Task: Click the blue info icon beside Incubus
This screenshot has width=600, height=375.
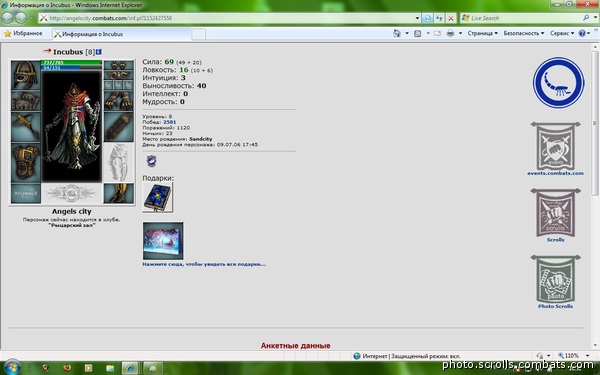Action: click(99, 52)
